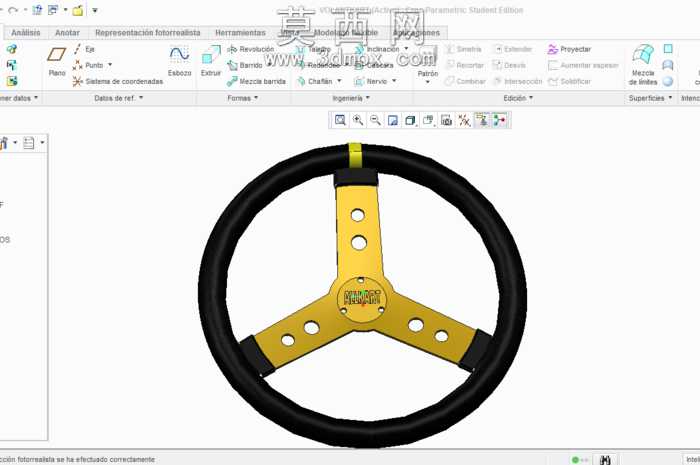Click the Intersección button
Image resolution: width=700 pixels, height=465 pixels.
[x=517, y=81]
